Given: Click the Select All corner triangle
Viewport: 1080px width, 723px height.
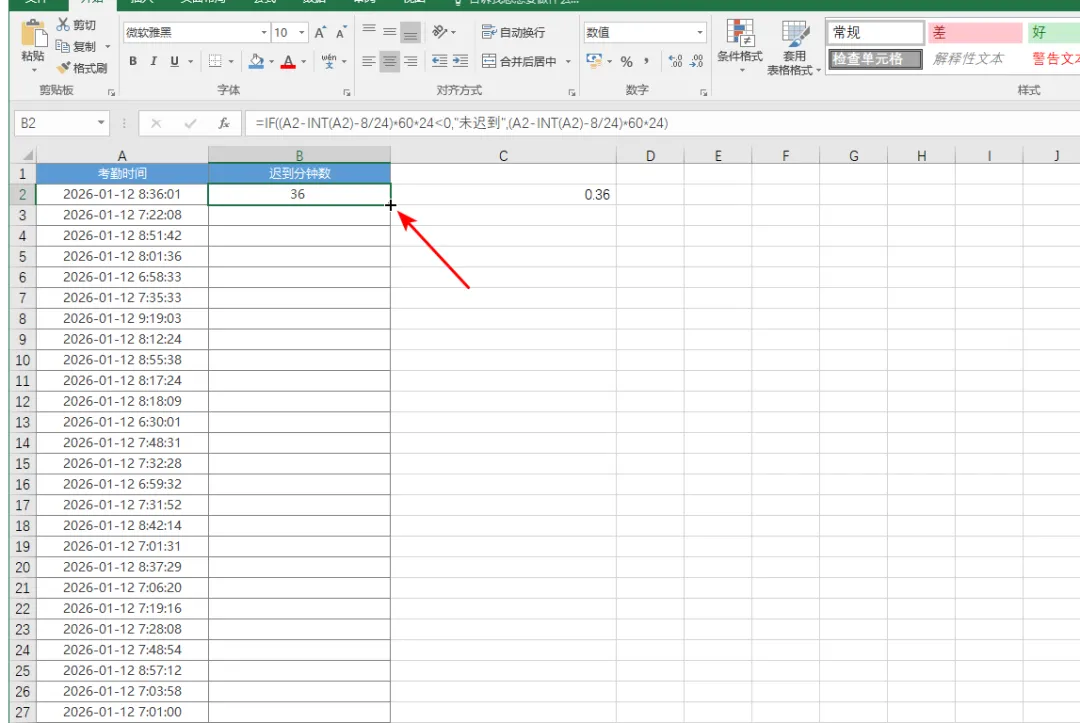Looking at the screenshot, I should (x=27, y=155).
